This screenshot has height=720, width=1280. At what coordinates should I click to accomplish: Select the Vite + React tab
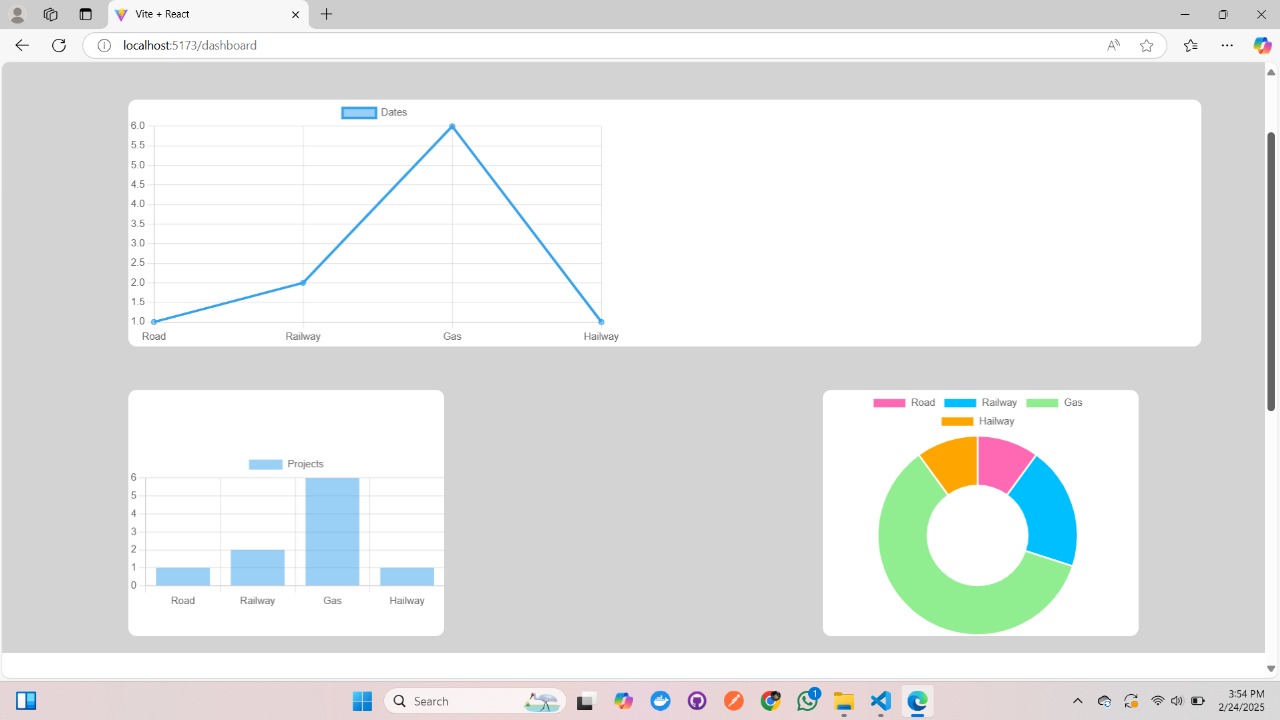pyautogui.click(x=208, y=14)
